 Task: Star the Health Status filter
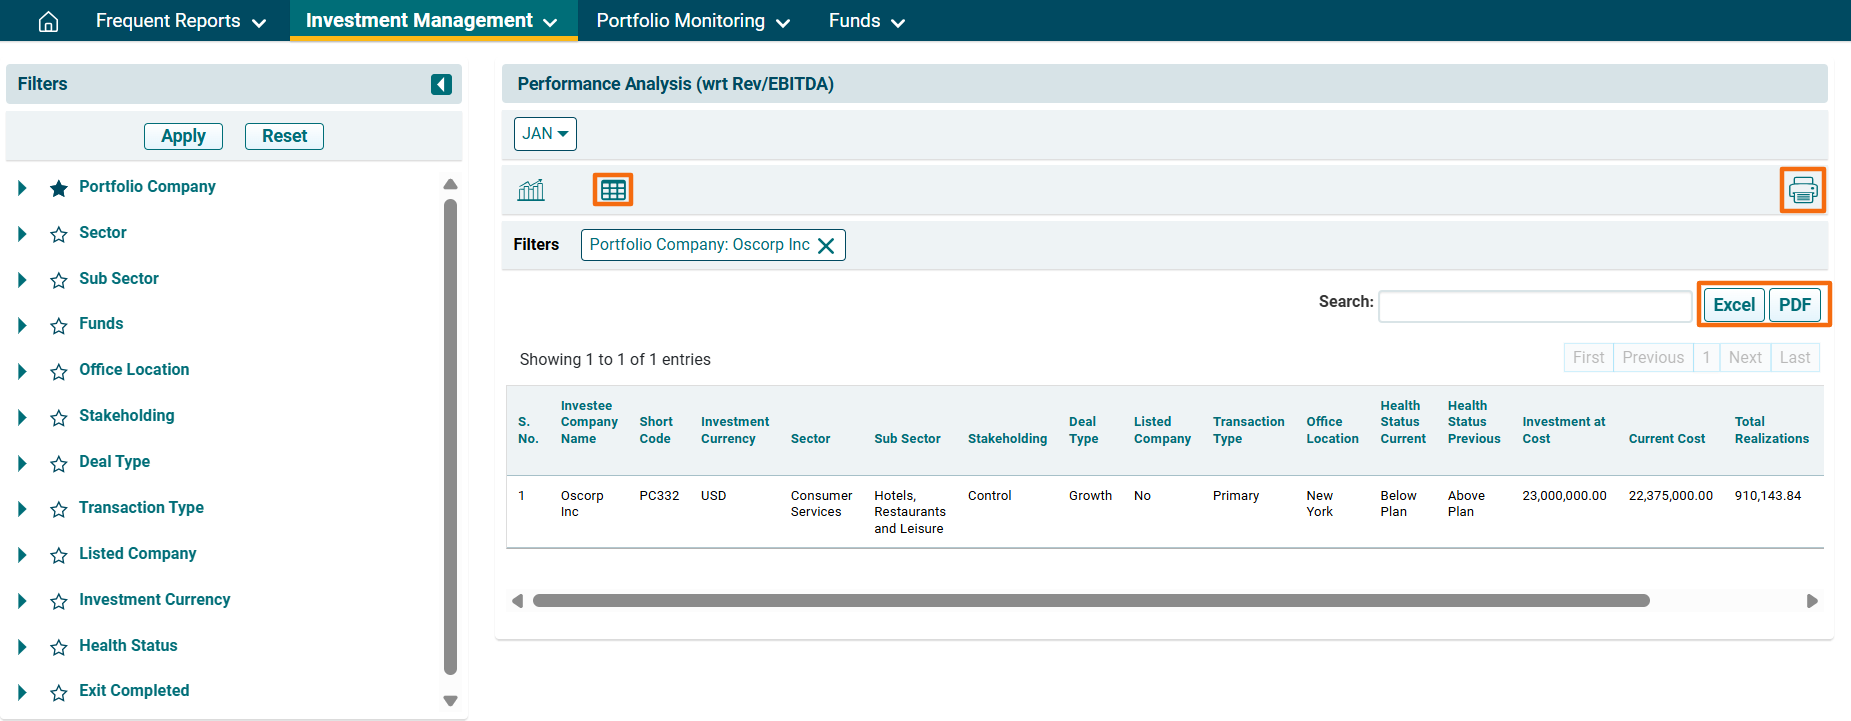59,647
